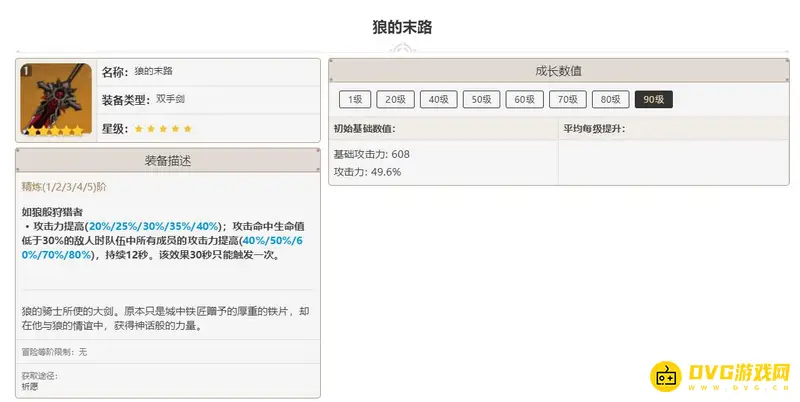This screenshot has height=402, width=800.
Task: Click the Wolf's Gravestone weapon thumbnail
Action: 56,98
